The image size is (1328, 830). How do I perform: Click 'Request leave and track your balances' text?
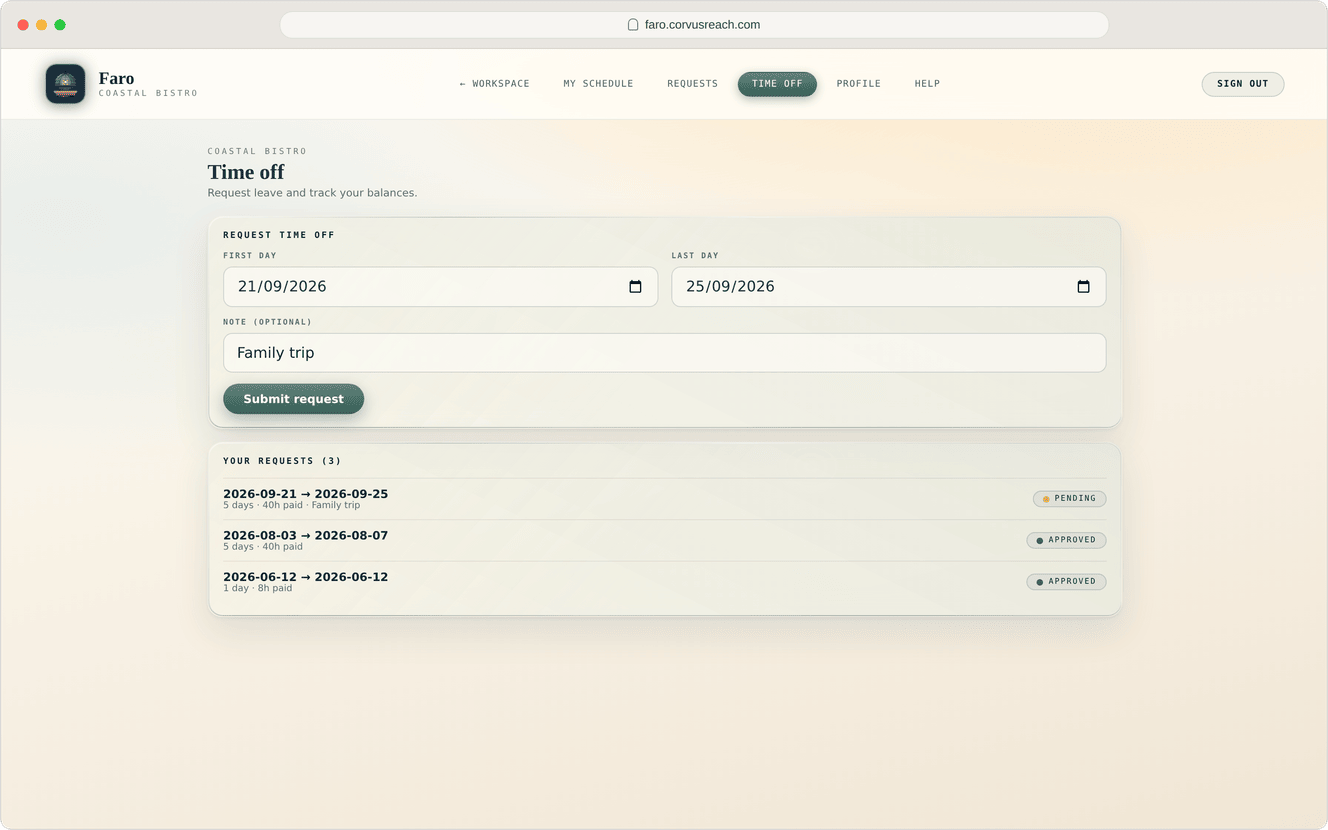tap(312, 193)
